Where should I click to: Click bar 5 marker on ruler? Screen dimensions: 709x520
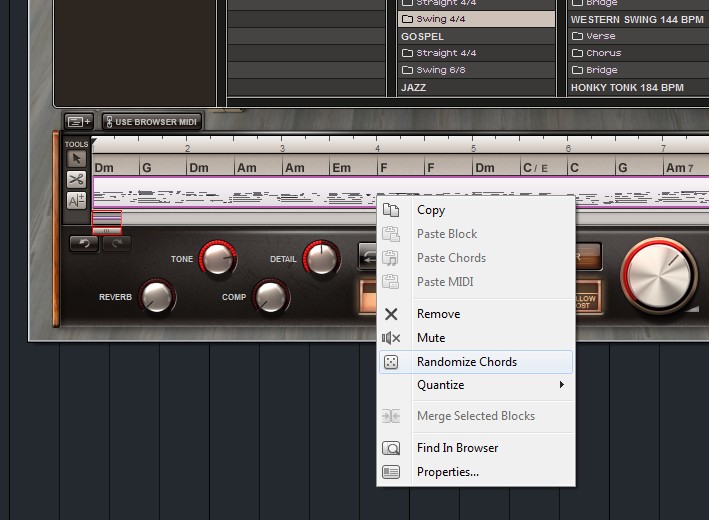pyautogui.click(x=473, y=148)
